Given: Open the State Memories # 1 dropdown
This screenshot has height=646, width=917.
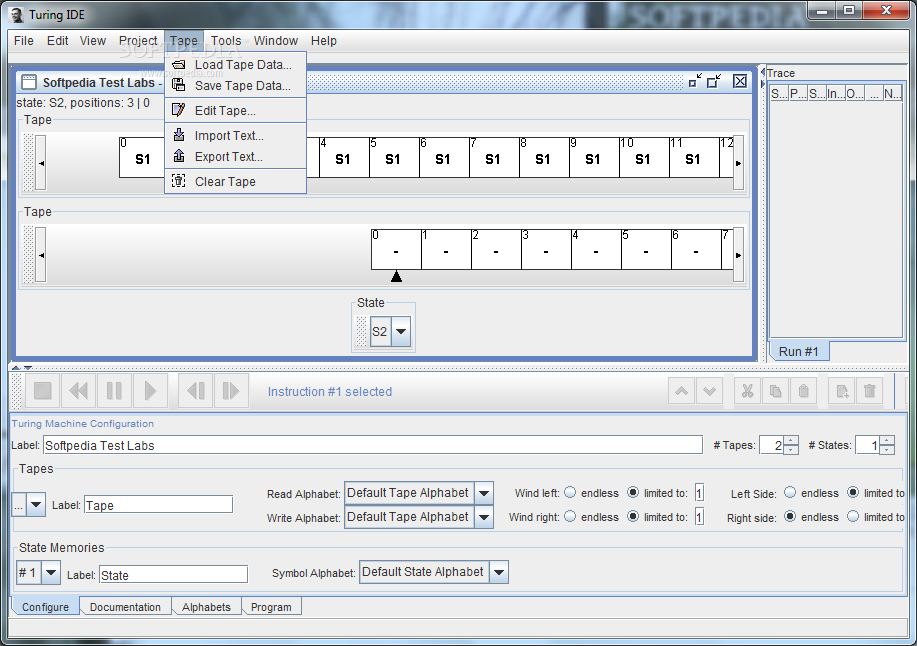Looking at the screenshot, I should (x=50, y=572).
